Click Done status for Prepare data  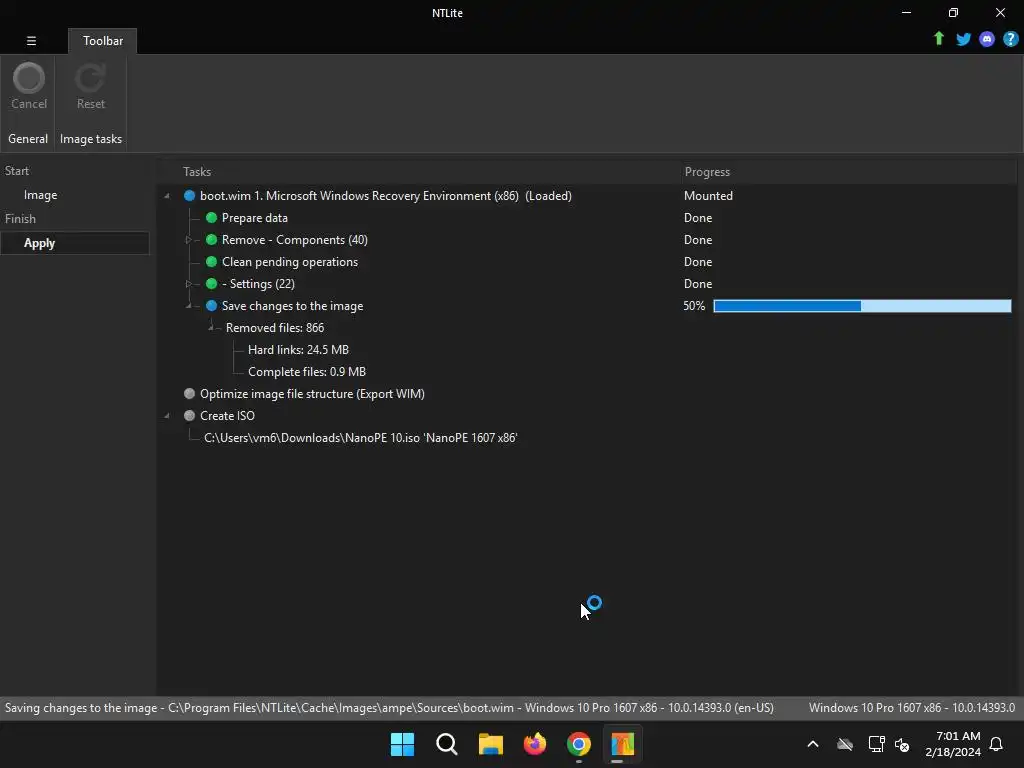click(697, 217)
